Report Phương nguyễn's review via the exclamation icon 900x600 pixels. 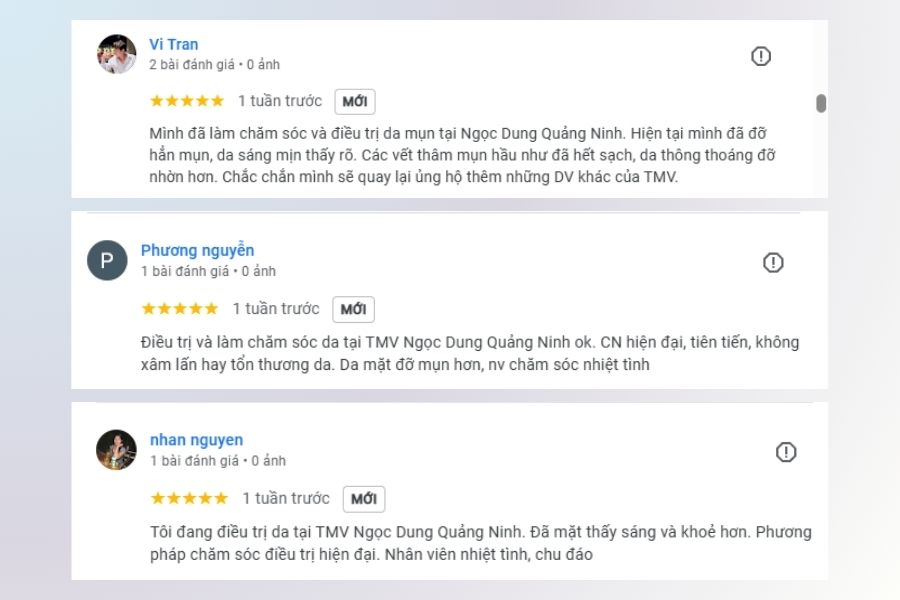[772, 262]
